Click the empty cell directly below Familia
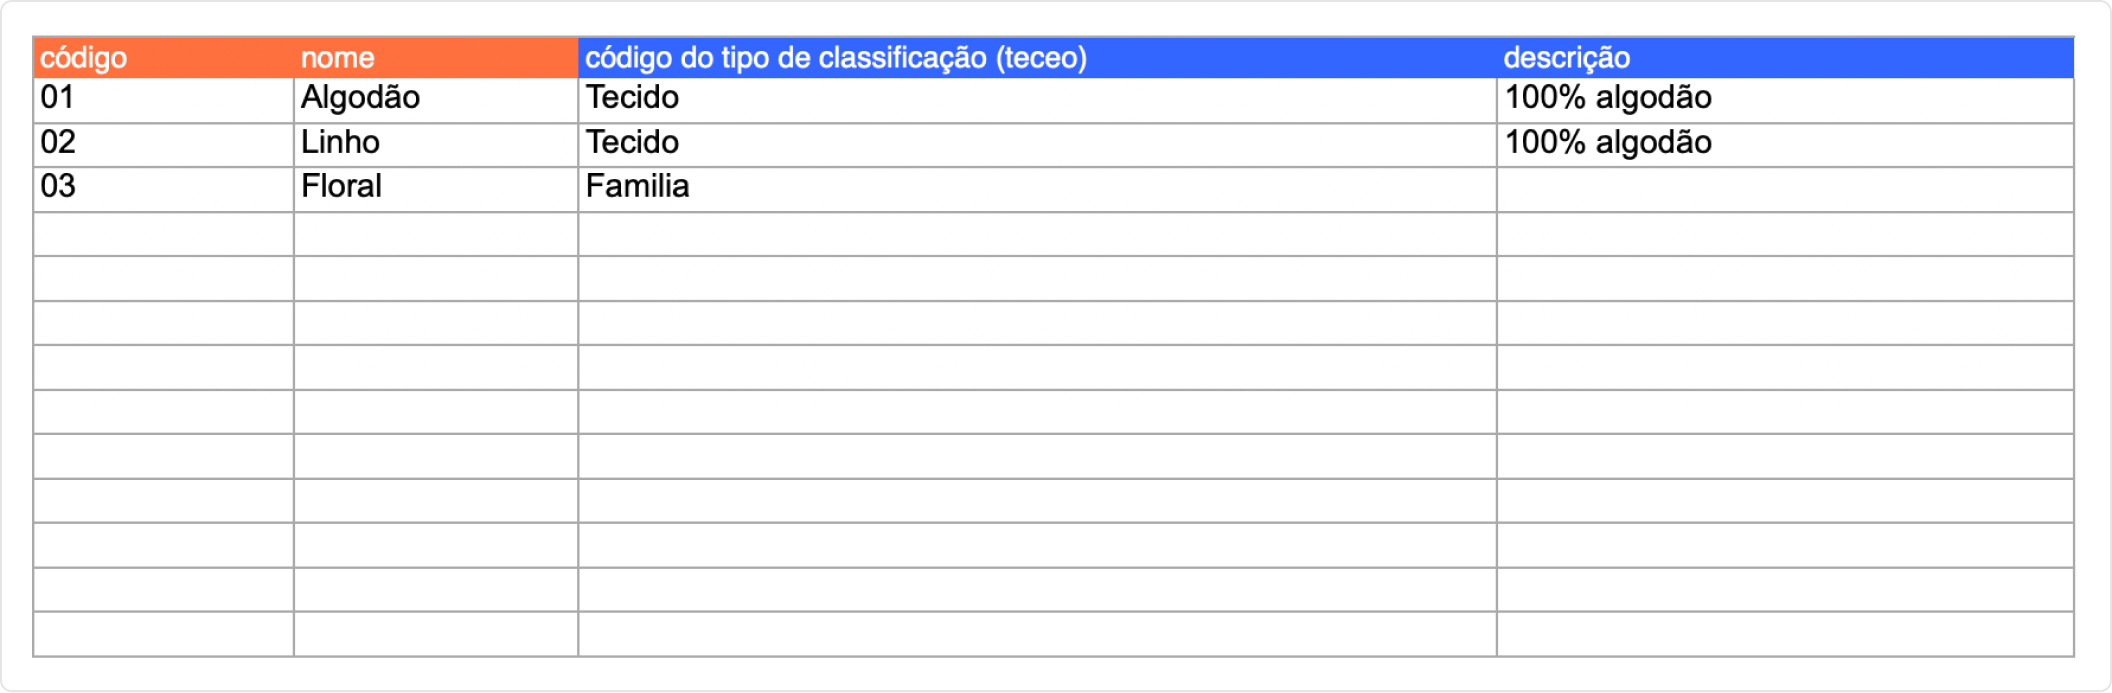 point(1036,233)
